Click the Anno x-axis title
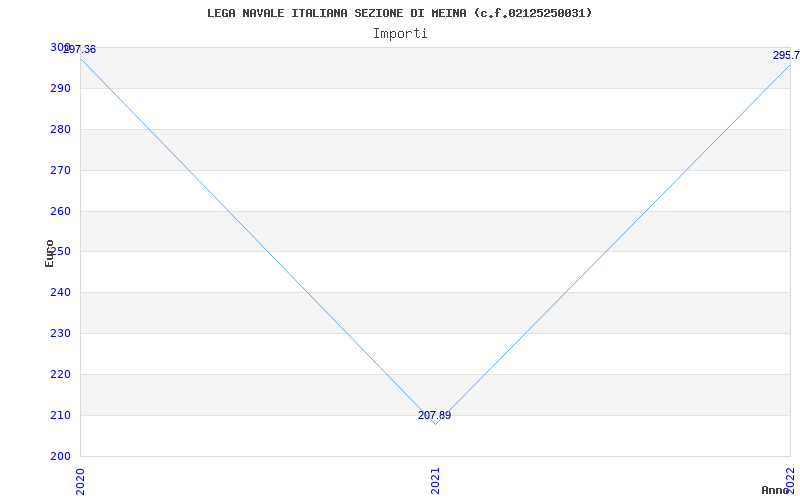The image size is (800, 500). pos(776,490)
